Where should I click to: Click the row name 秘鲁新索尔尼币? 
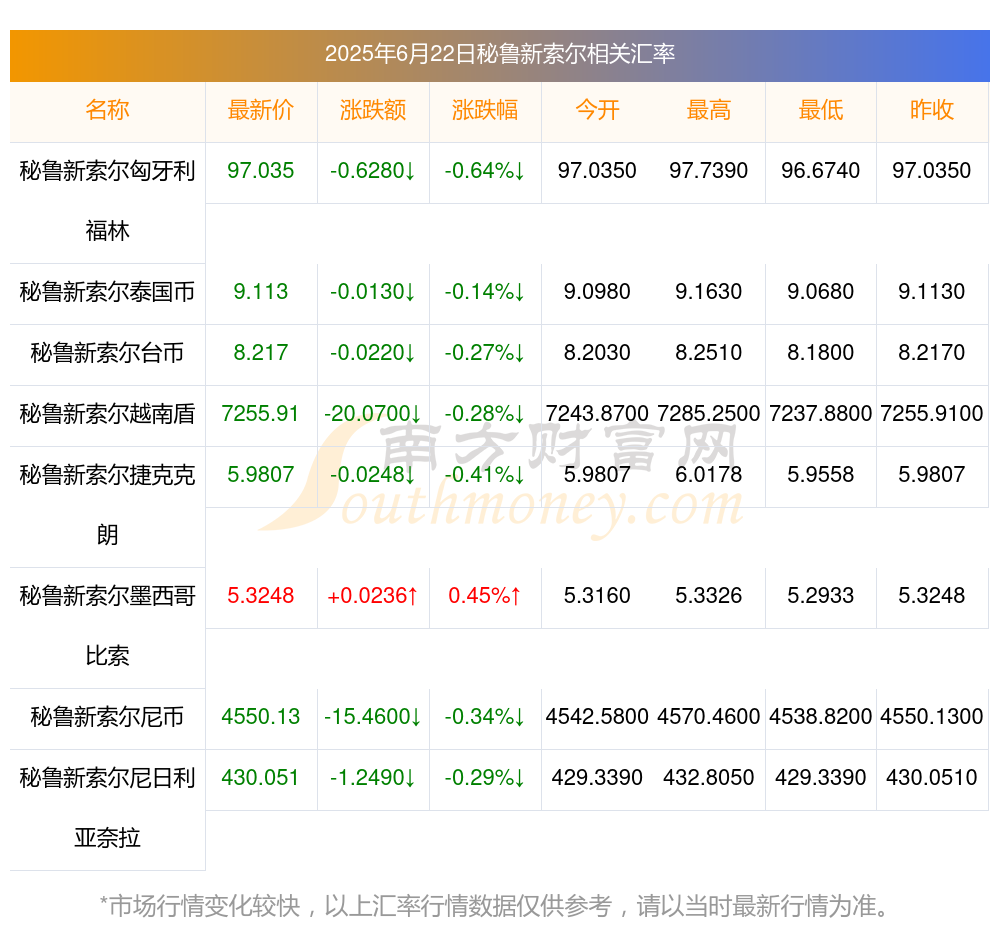(107, 717)
